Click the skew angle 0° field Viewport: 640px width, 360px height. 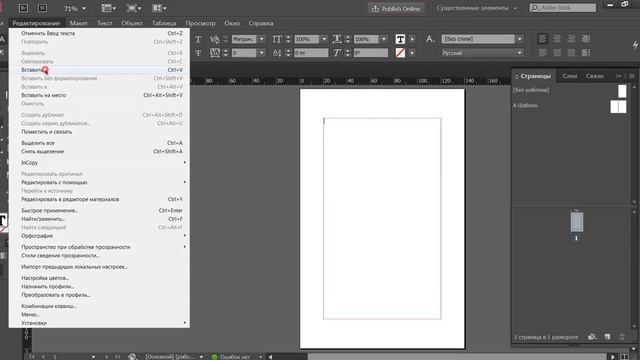click(x=371, y=53)
